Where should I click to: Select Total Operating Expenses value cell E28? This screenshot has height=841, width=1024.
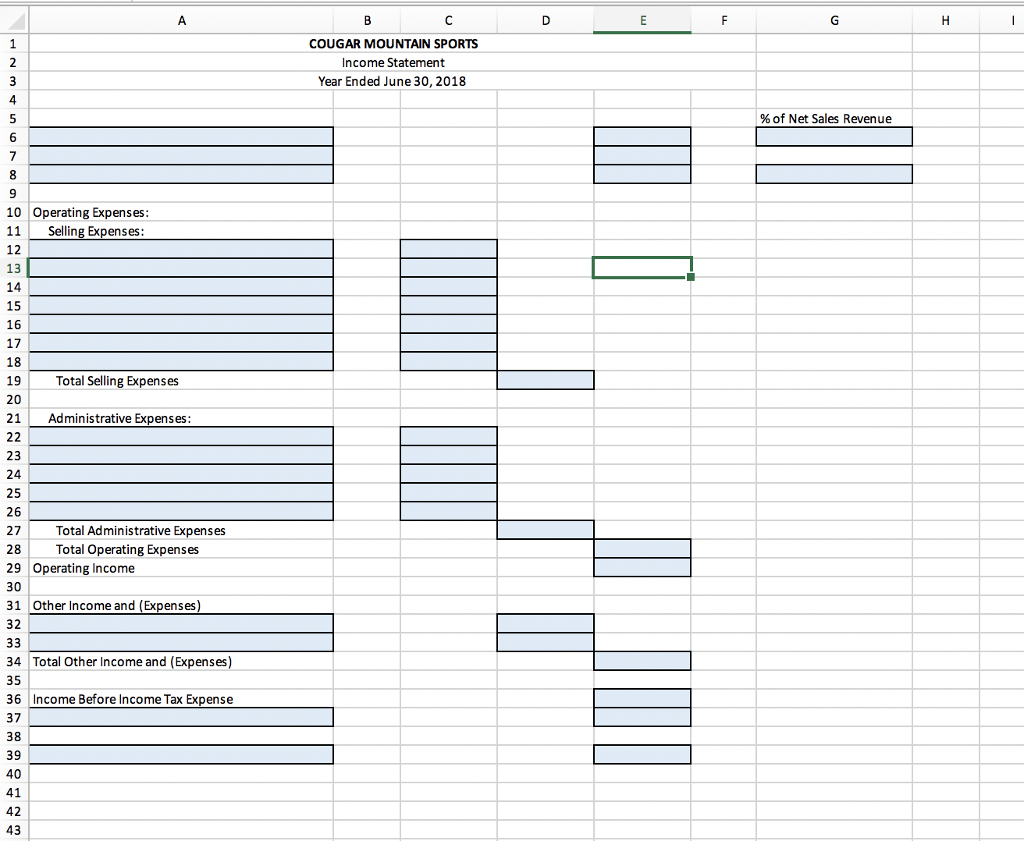[x=642, y=548]
